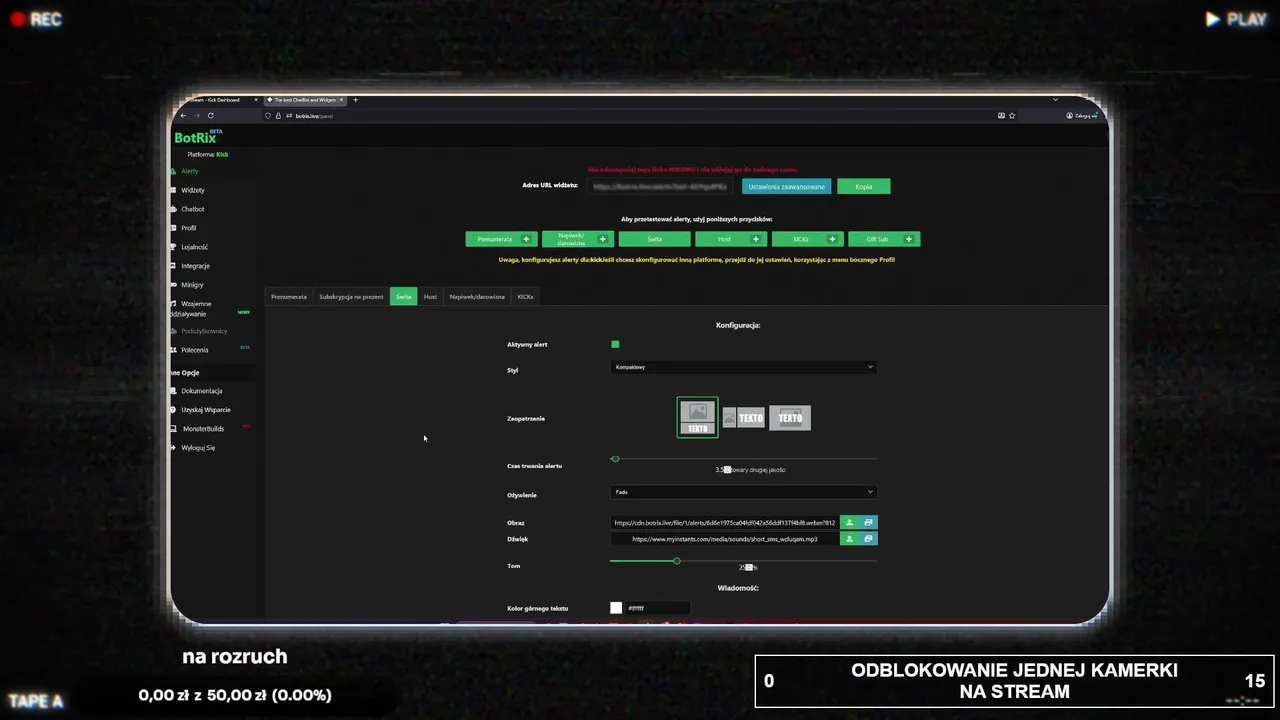Select the text-over-image layout thumbnail
This screenshot has width=1280, height=720.
[790, 418]
